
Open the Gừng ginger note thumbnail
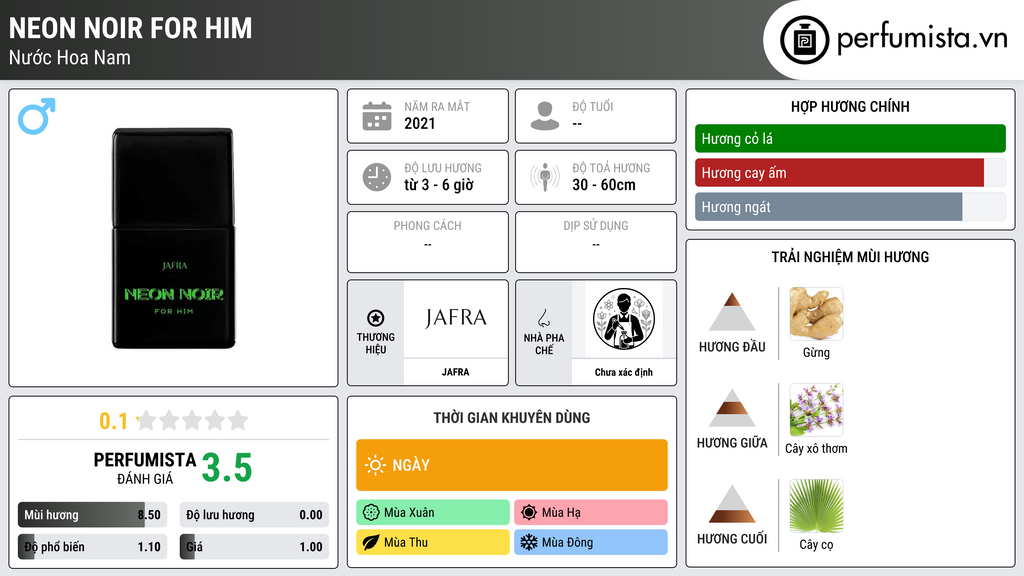[816, 314]
